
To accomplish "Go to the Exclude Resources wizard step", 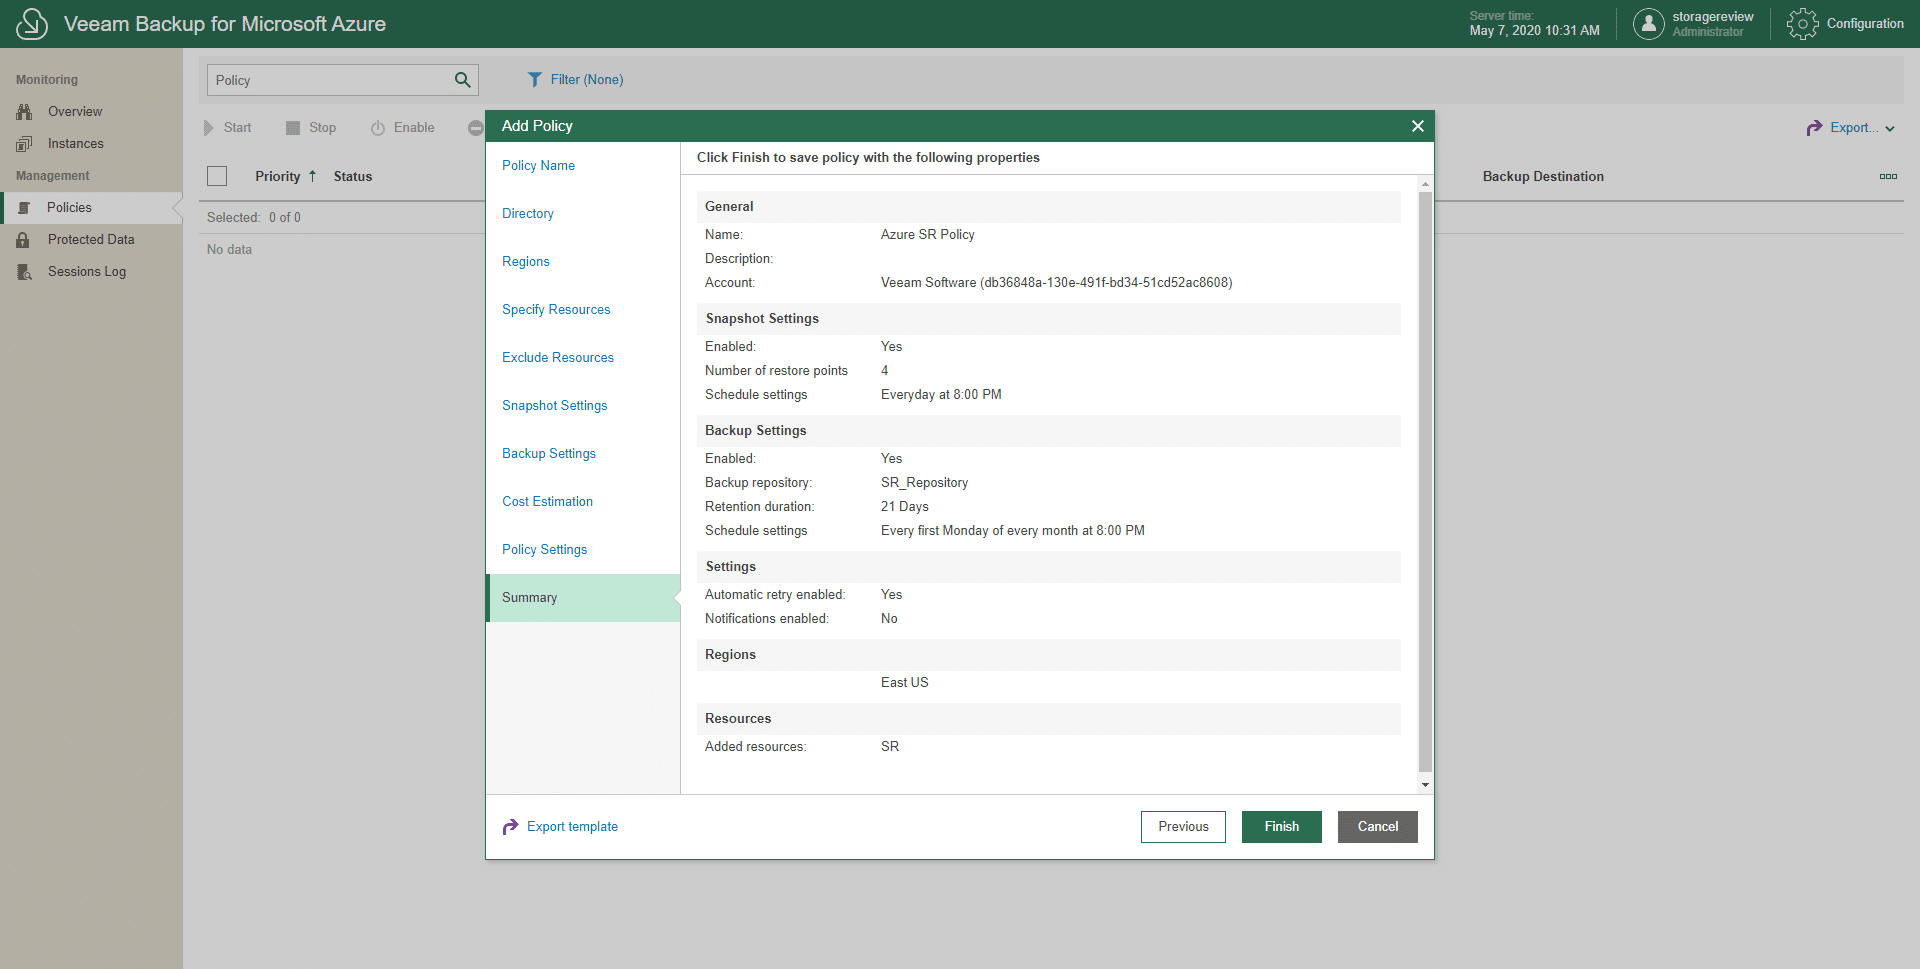I will pos(558,358).
